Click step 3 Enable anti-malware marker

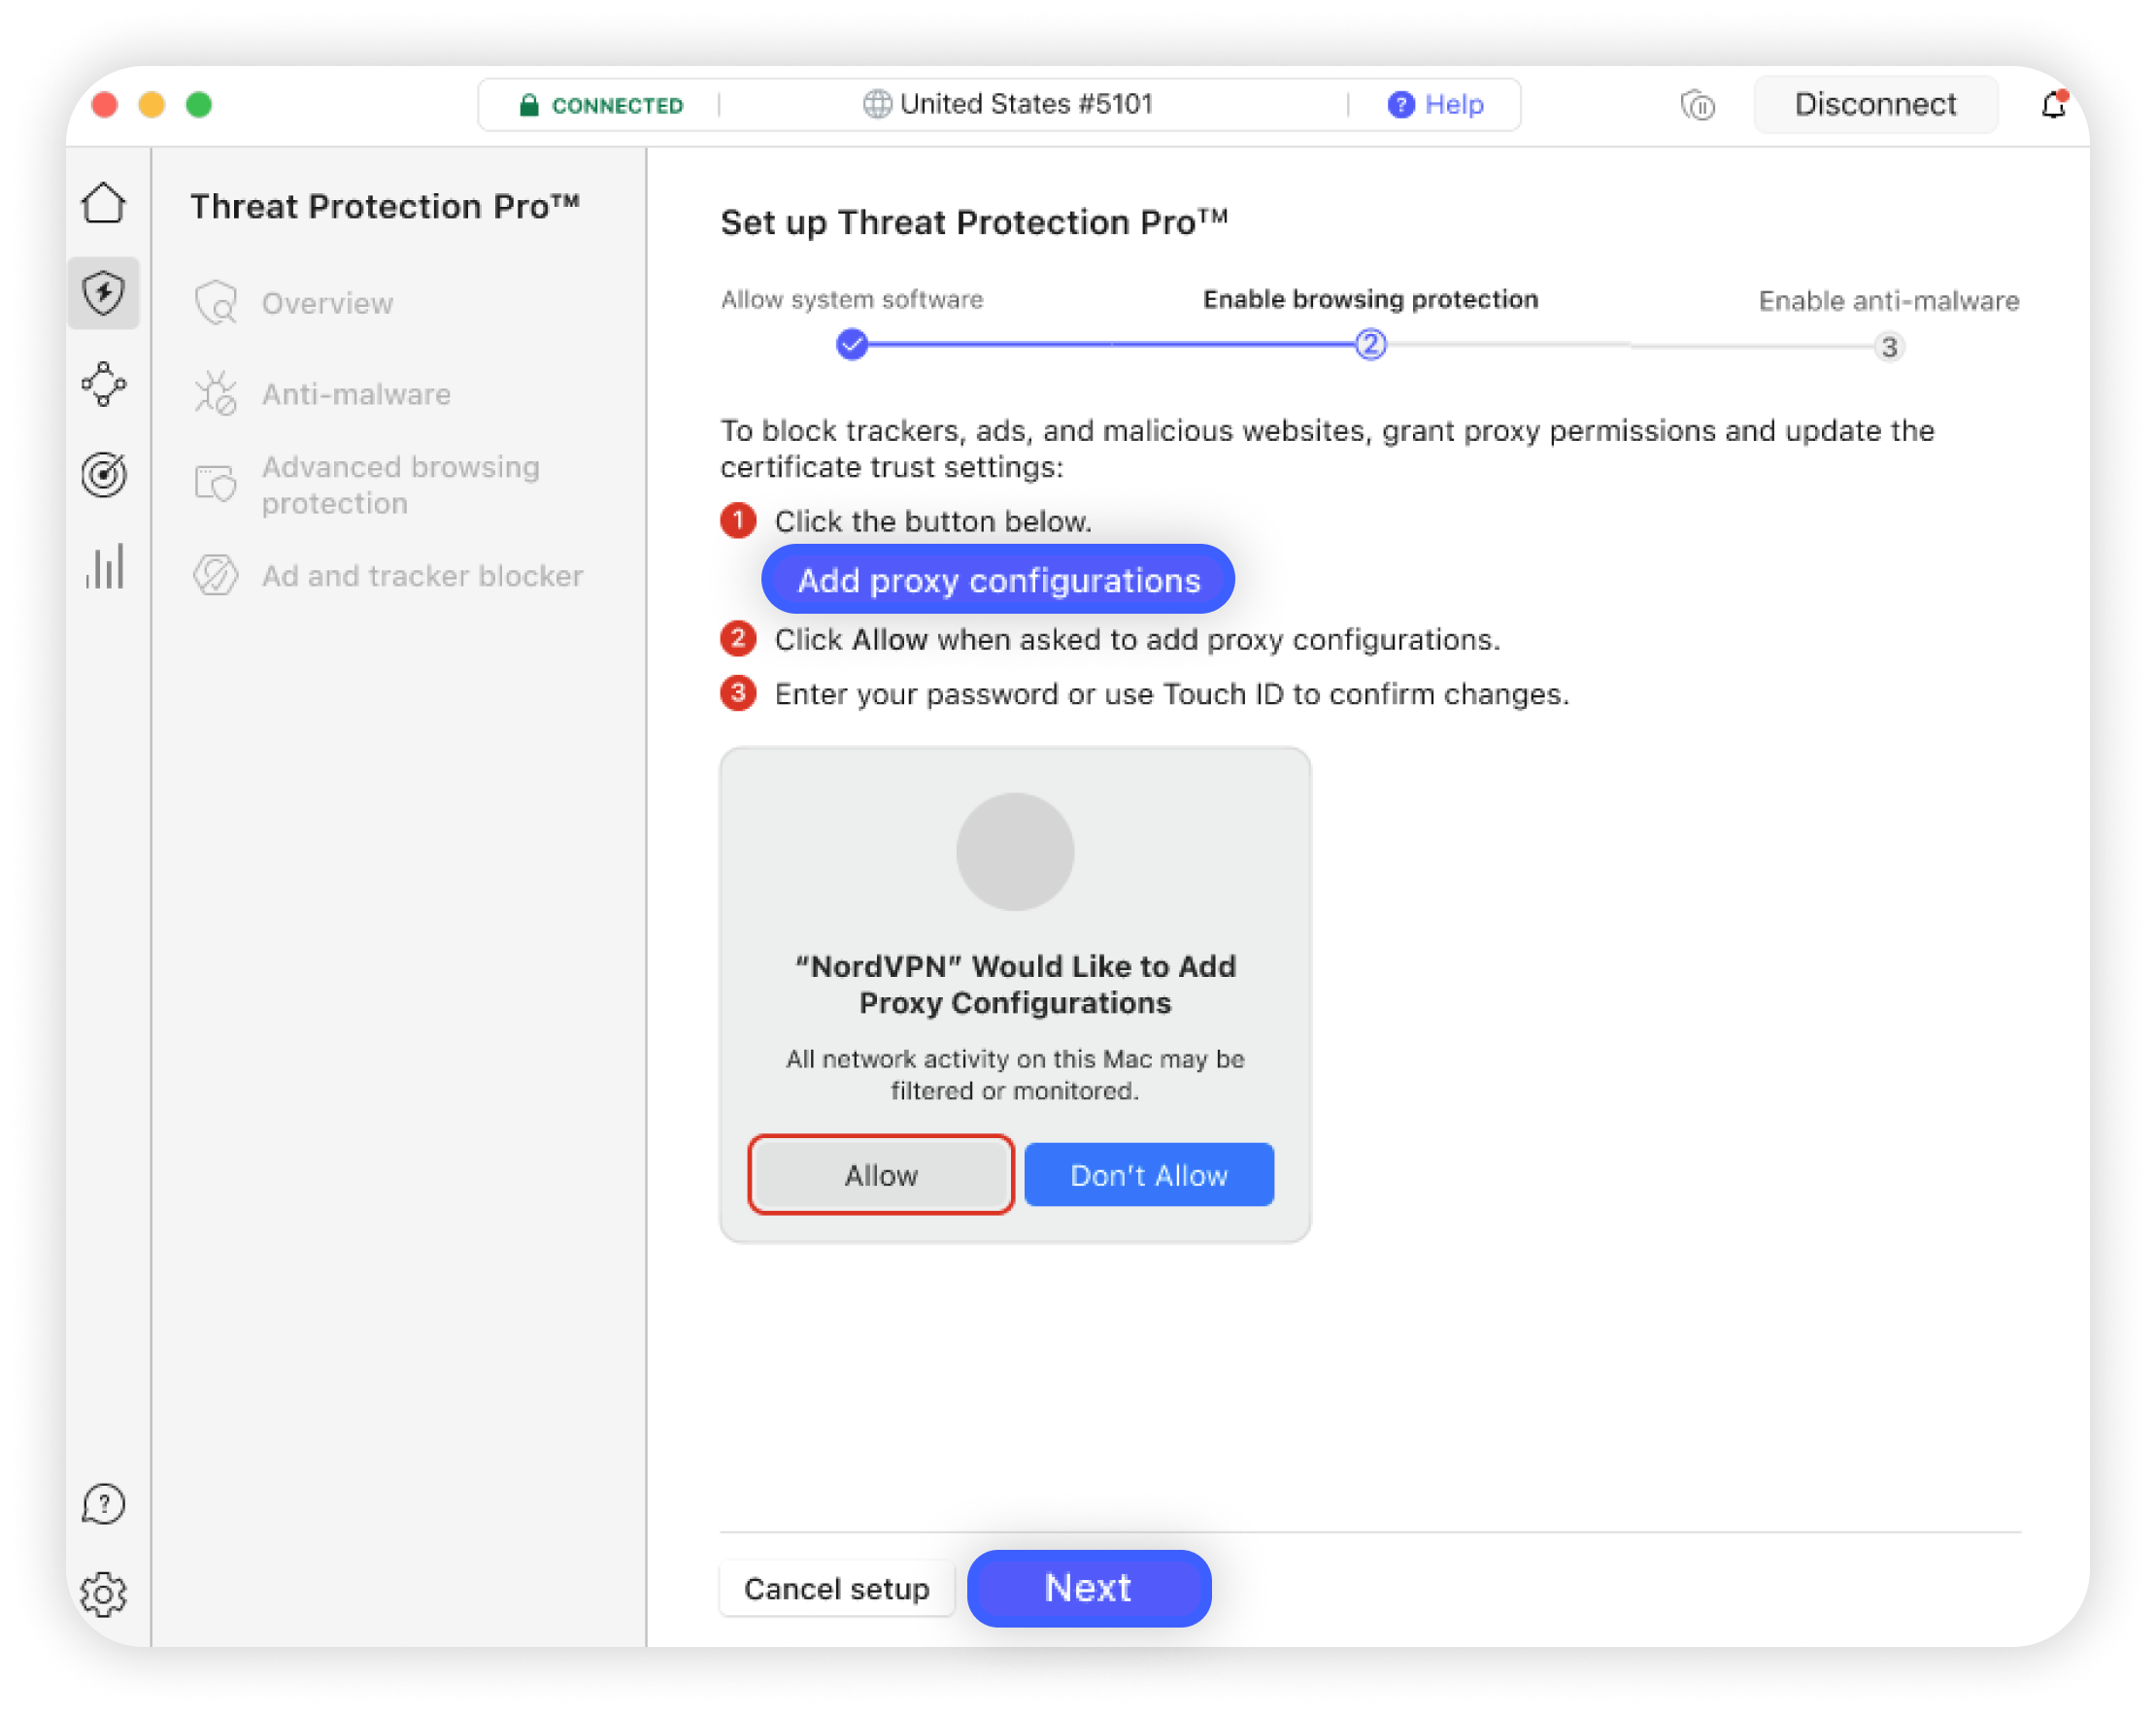pos(1888,347)
